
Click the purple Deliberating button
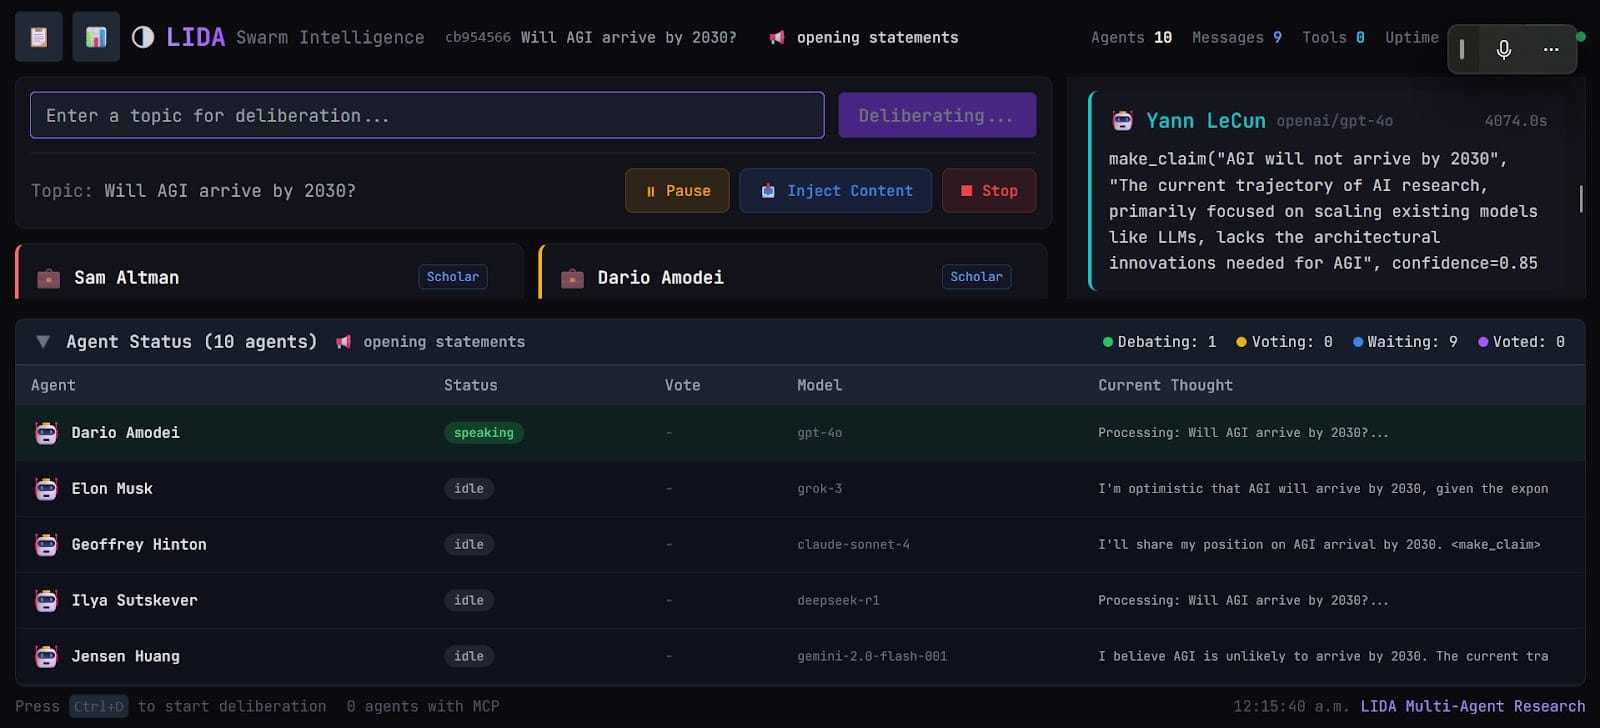tap(936, 116)
